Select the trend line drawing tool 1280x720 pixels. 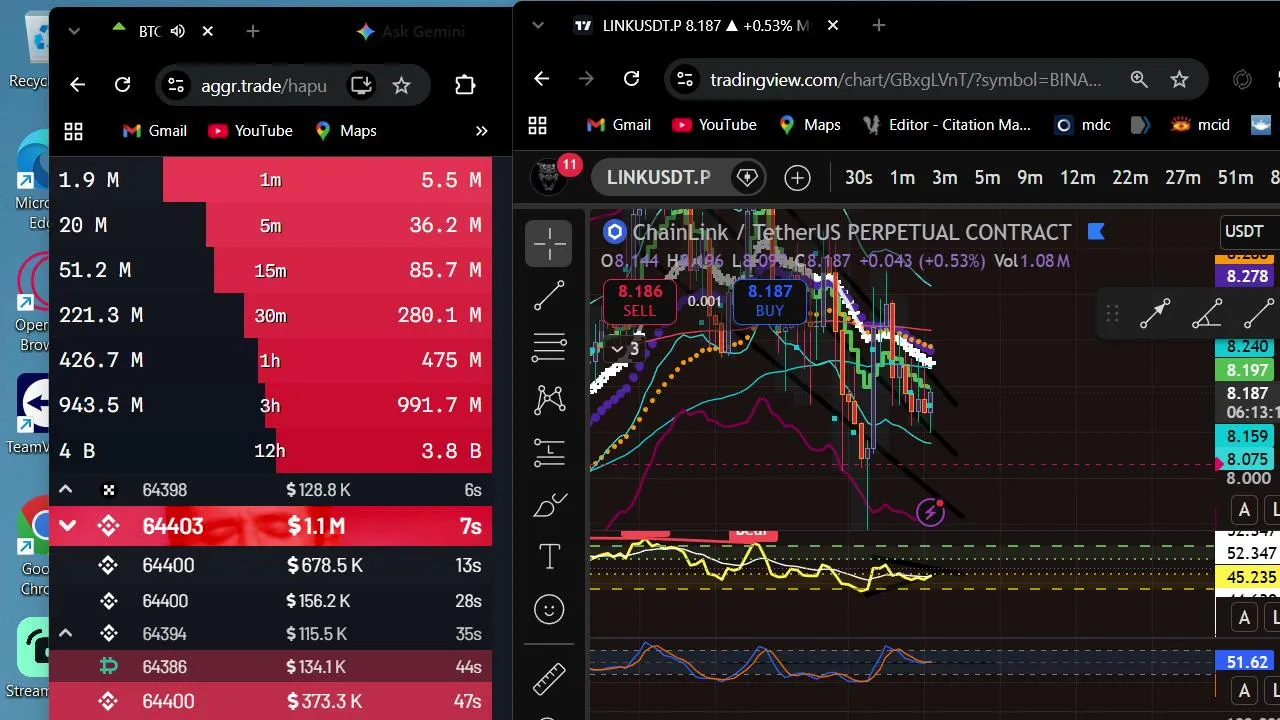tap(549, 295)
